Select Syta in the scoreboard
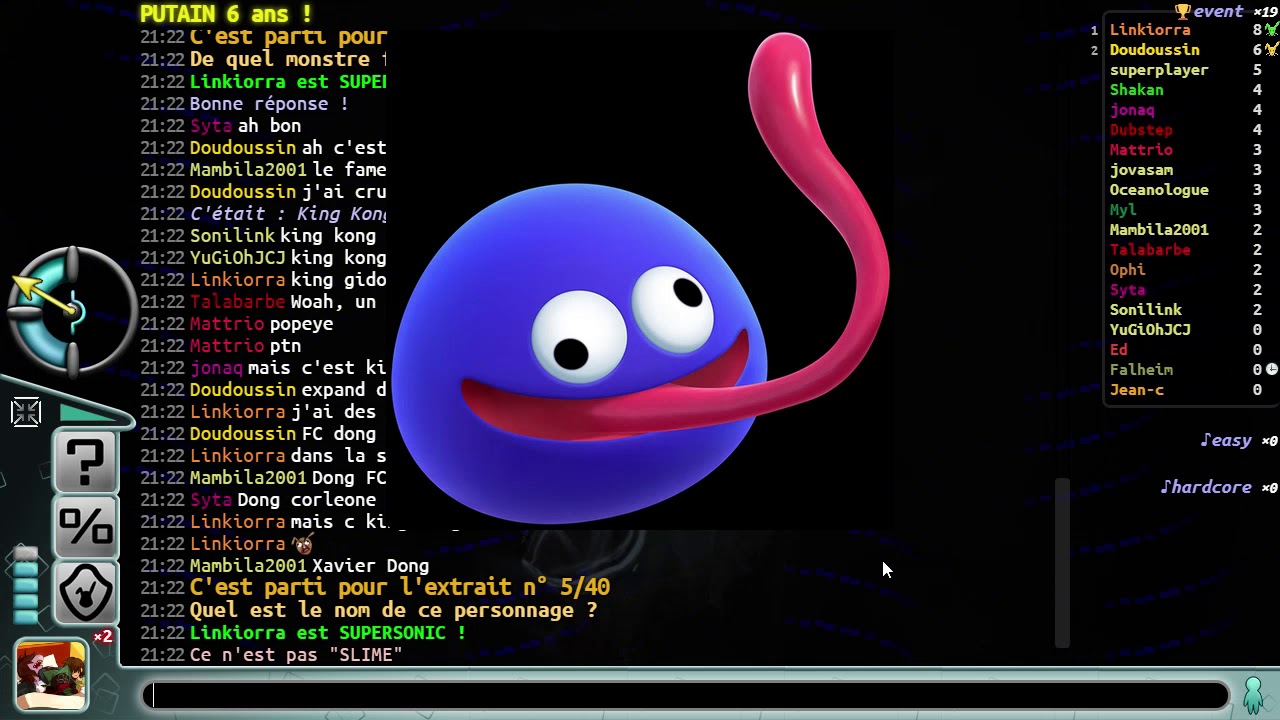The height and width of the screenshot is (720, 1280). pyautogui.click(x=1127, y=290)
